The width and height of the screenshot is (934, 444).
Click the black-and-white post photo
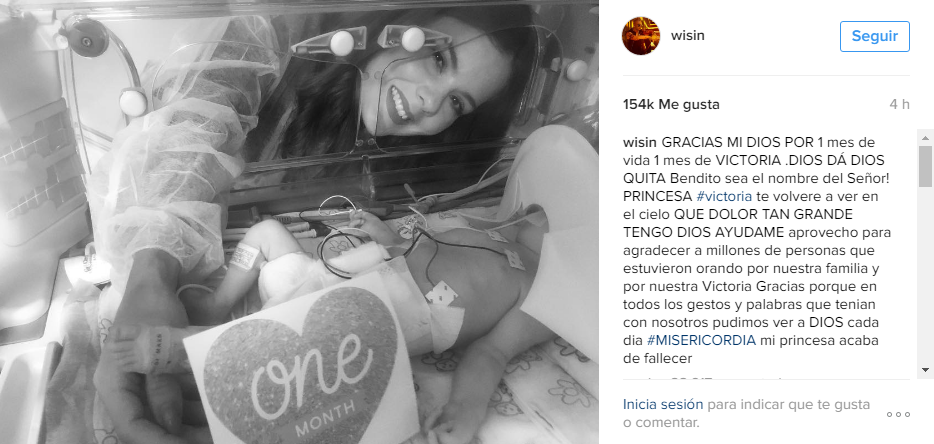coord(299,222)
